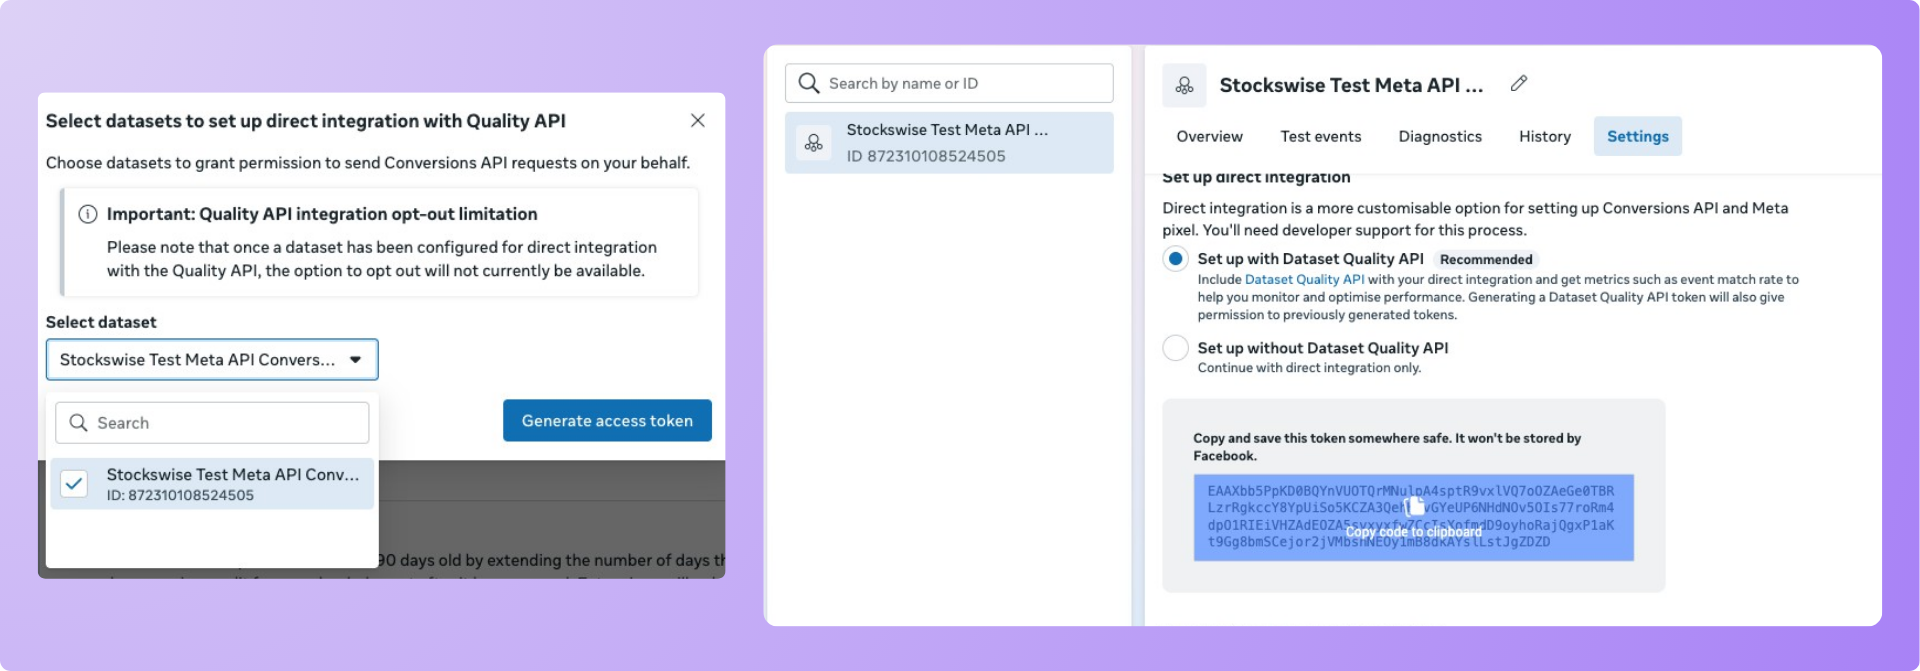
Task: Close the Quality API dataset dialog
Action: pos(698,121)
